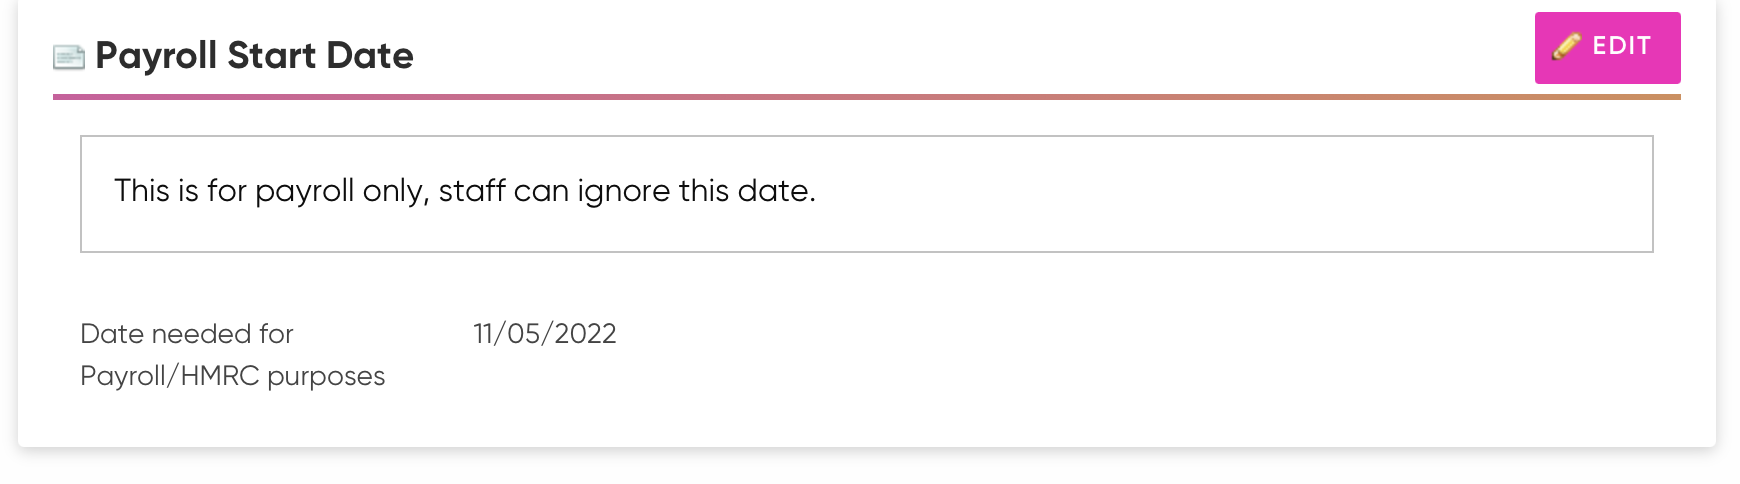Image resolution: width=1740 pixels, height=484 pixels.
Task: Click the 11/05/2022 date value
Action: (x=545, y=333)
